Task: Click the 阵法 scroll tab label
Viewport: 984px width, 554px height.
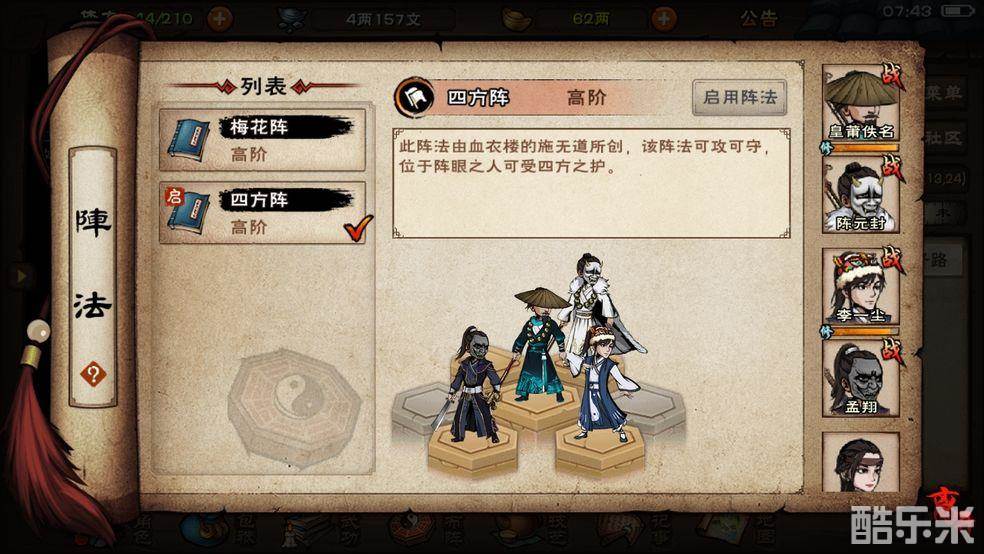Action: (x=93, y=265)
